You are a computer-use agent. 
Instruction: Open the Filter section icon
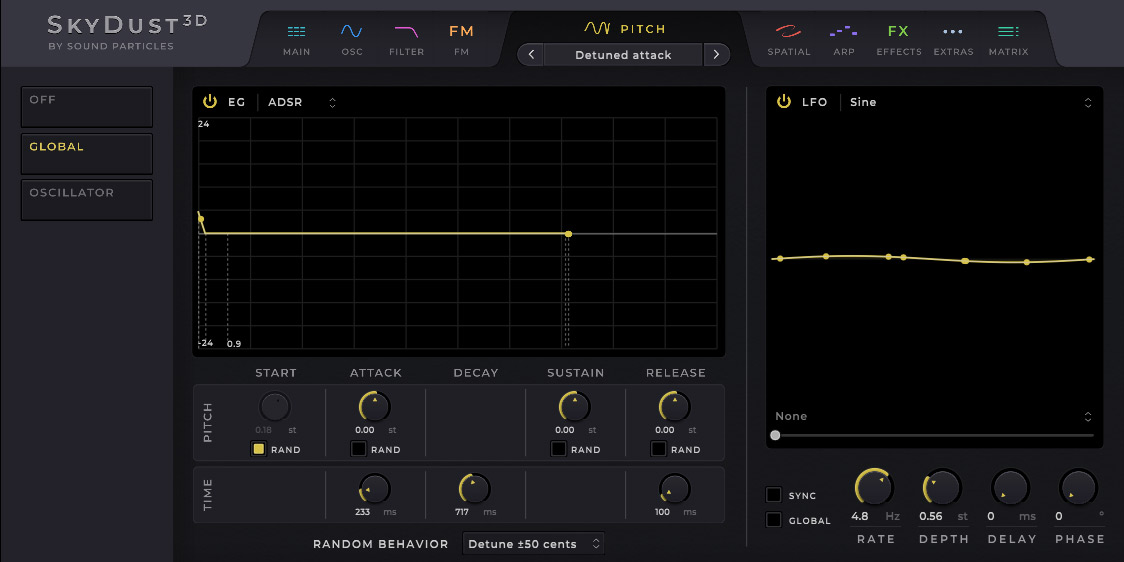point(406,38)
